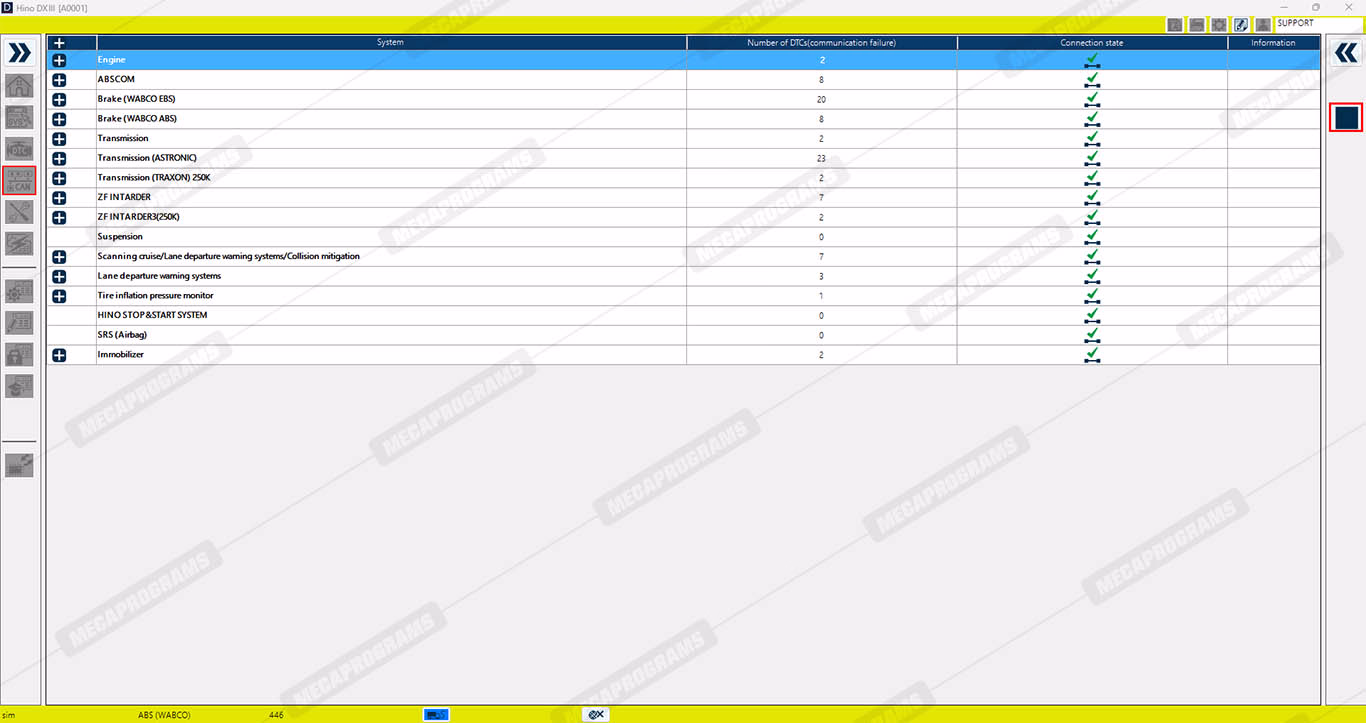The image size is (1366, 723).
Task: Select the ZF INTARDER system name
Action: tap(124, 197)
